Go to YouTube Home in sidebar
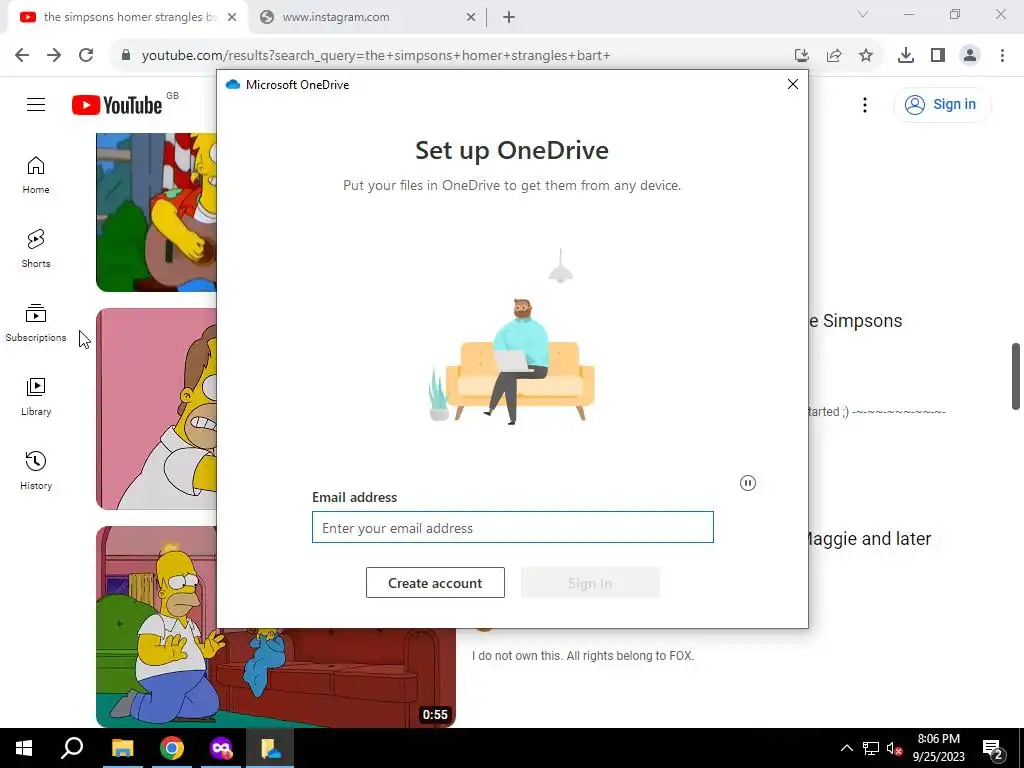This screenshot has width=1024, height=768. pos(36,175)
